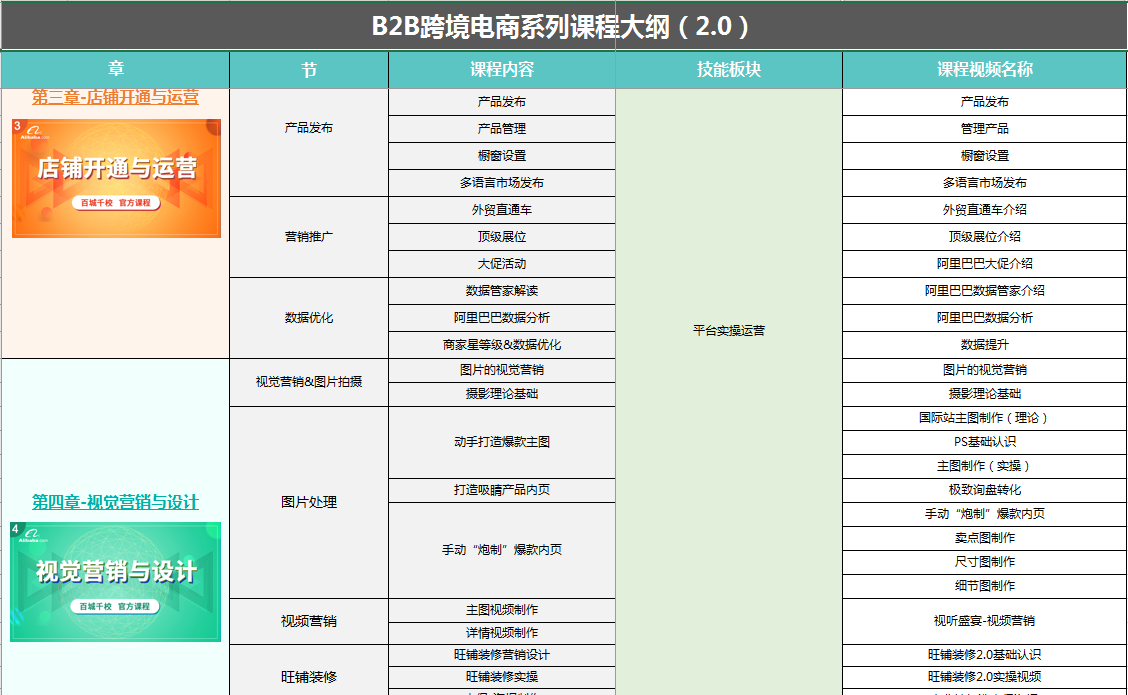Select the B2B跨境电商系列课程大纲 title cell
1128x695 pixels.
point(563,27)
